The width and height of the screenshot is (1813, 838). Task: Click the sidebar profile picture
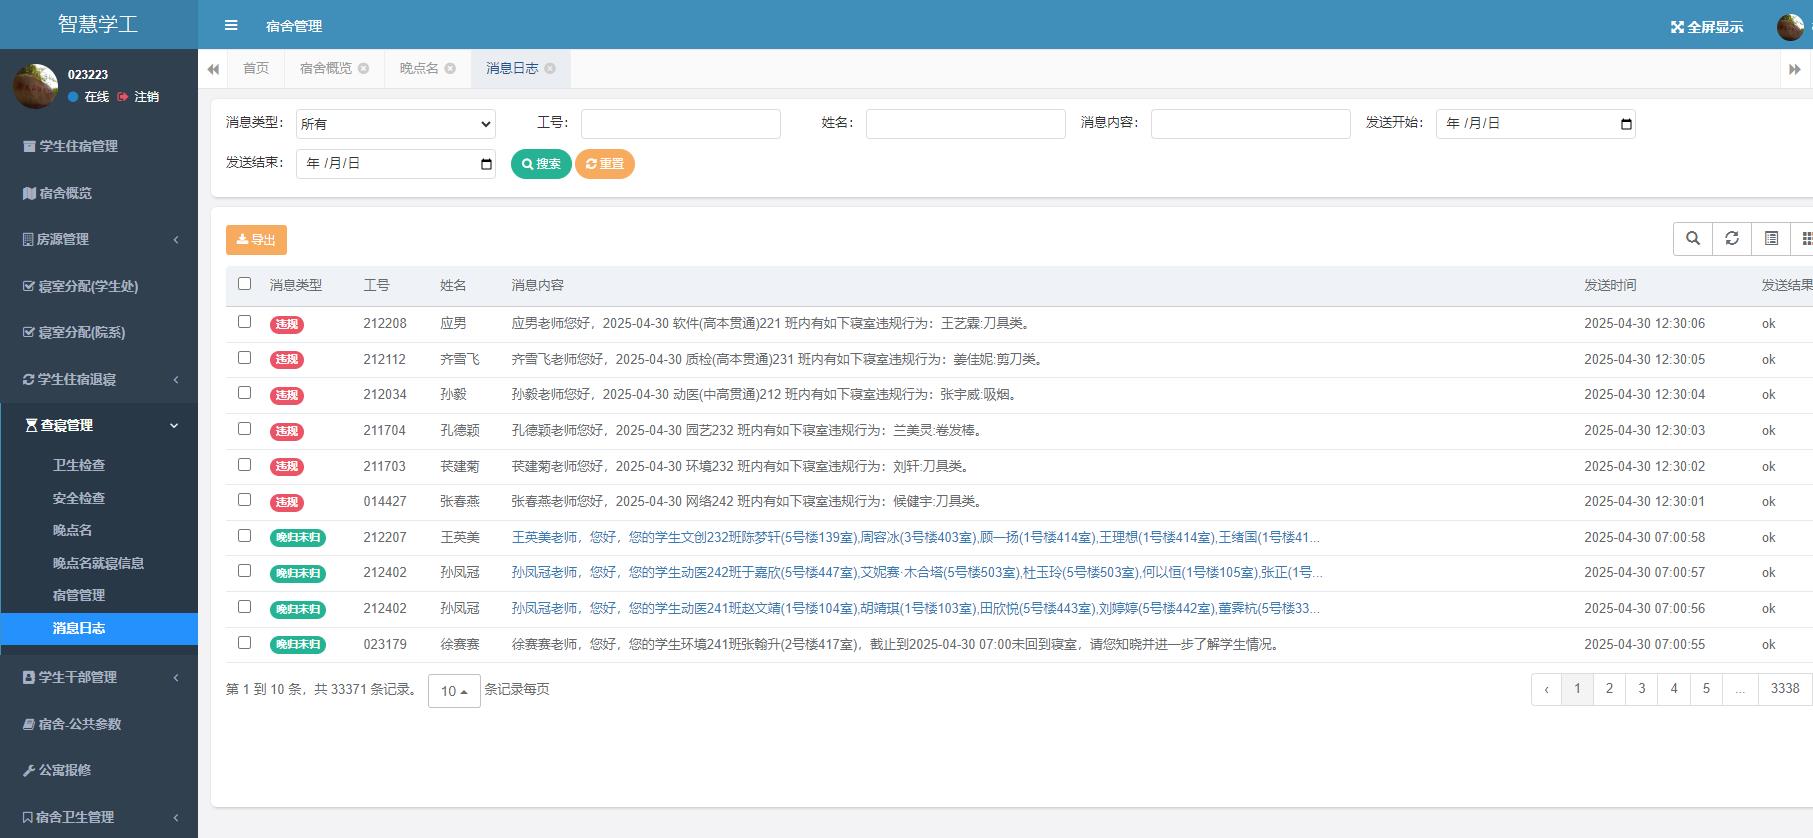(x=35, y=86)
